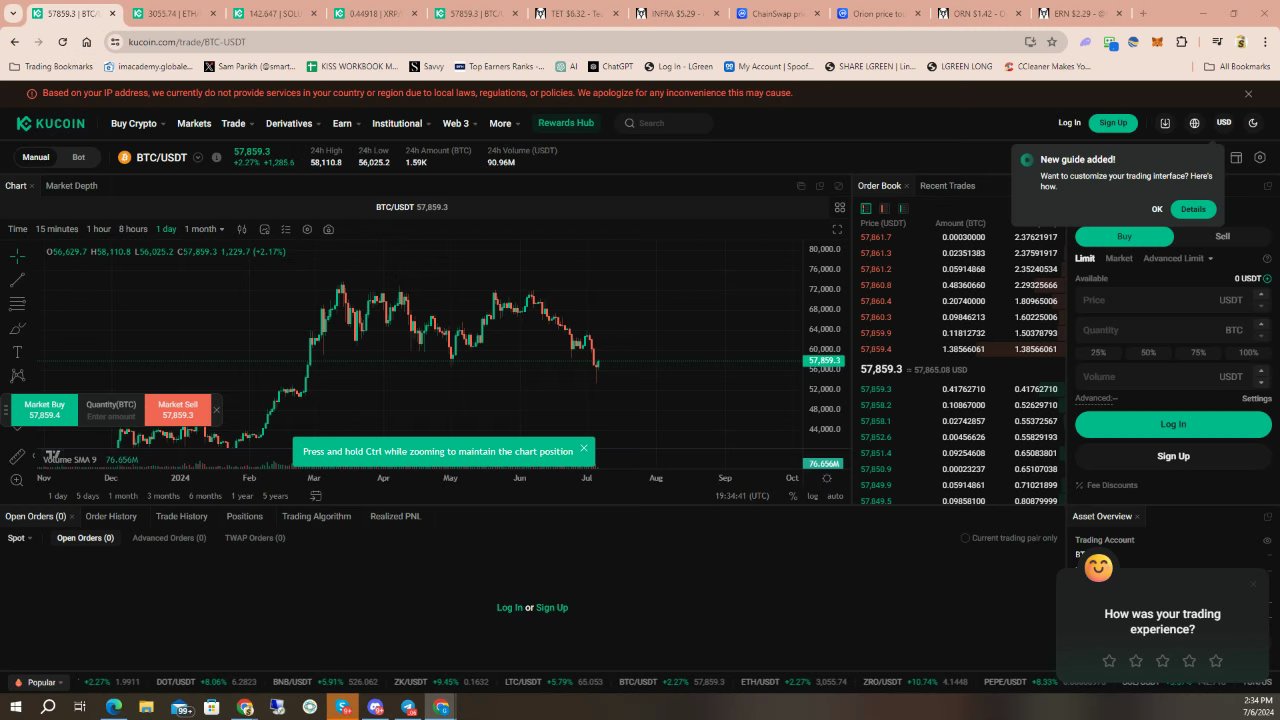The width and height of the screenshot is (1280, 720).
Task: Switch to Market Depth tab
Action: (72, 186)
